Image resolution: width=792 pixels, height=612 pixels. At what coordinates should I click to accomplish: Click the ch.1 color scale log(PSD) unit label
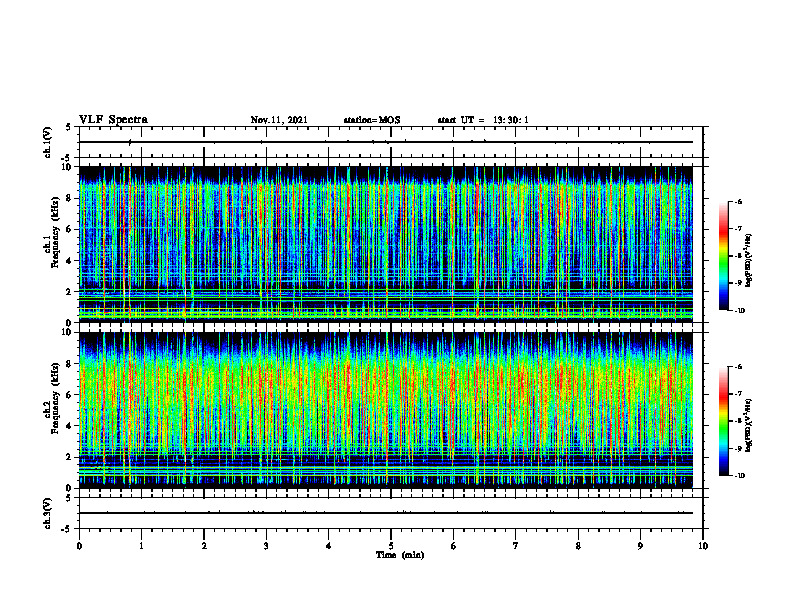pyautogui.click(x=749, y=260)
